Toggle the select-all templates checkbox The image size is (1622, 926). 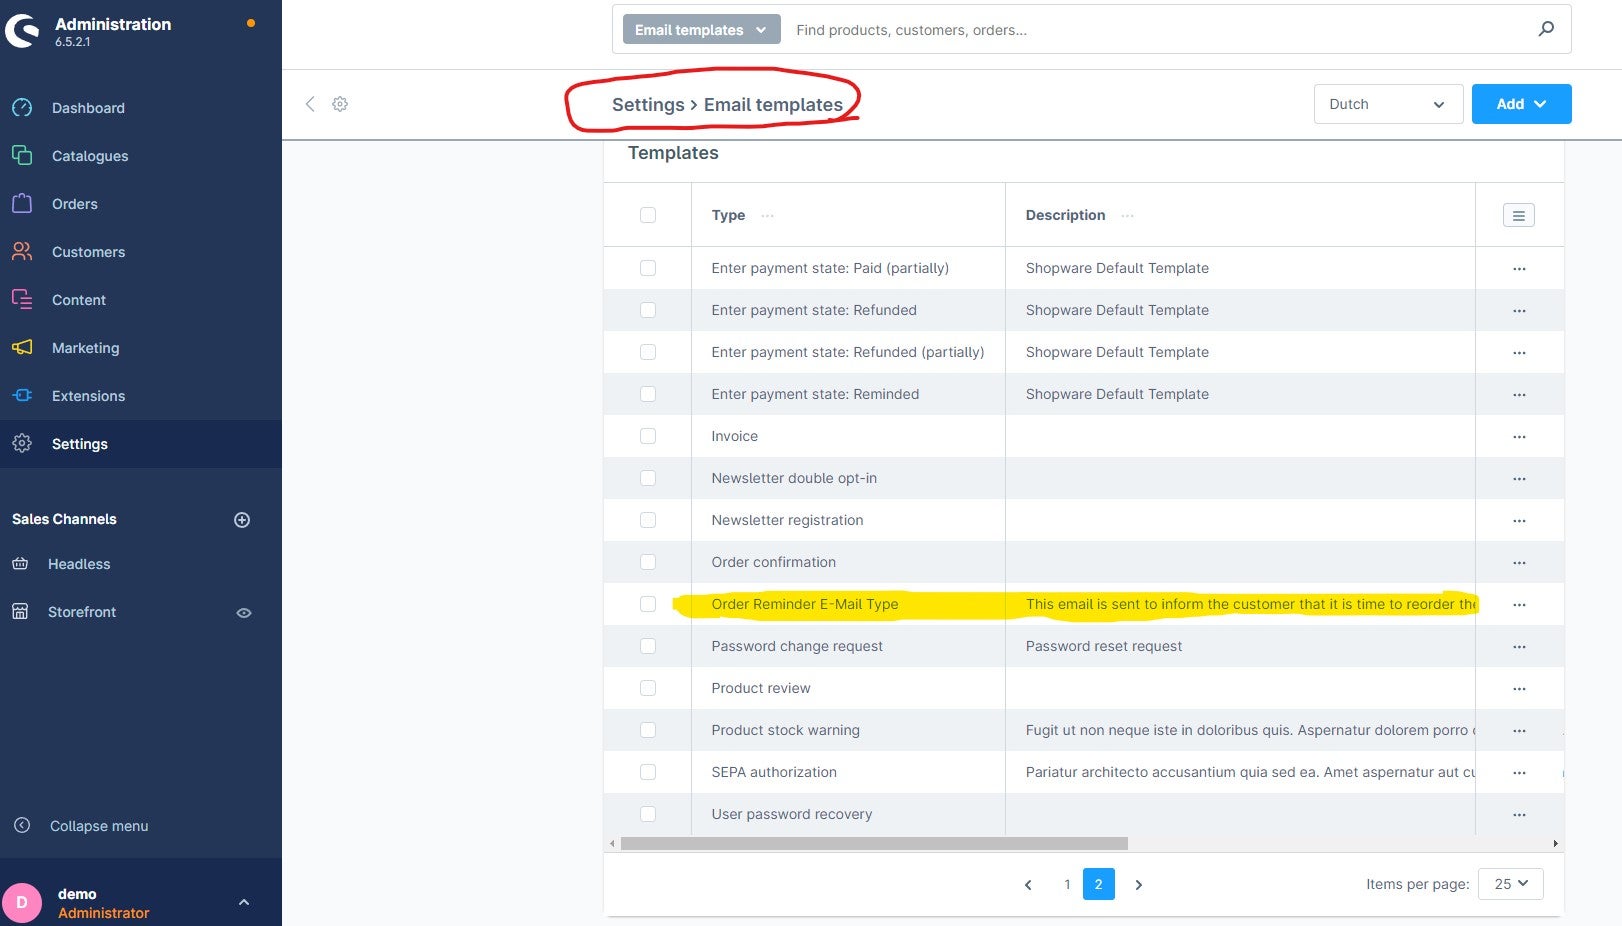pyautogui.click(x=648, y=215)
